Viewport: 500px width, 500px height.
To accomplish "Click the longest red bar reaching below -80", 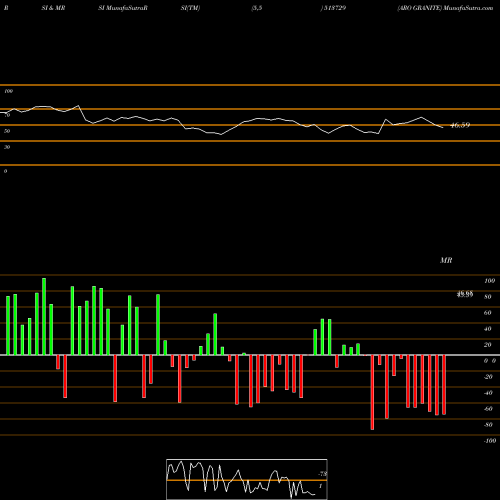I will tap(372, 392).
